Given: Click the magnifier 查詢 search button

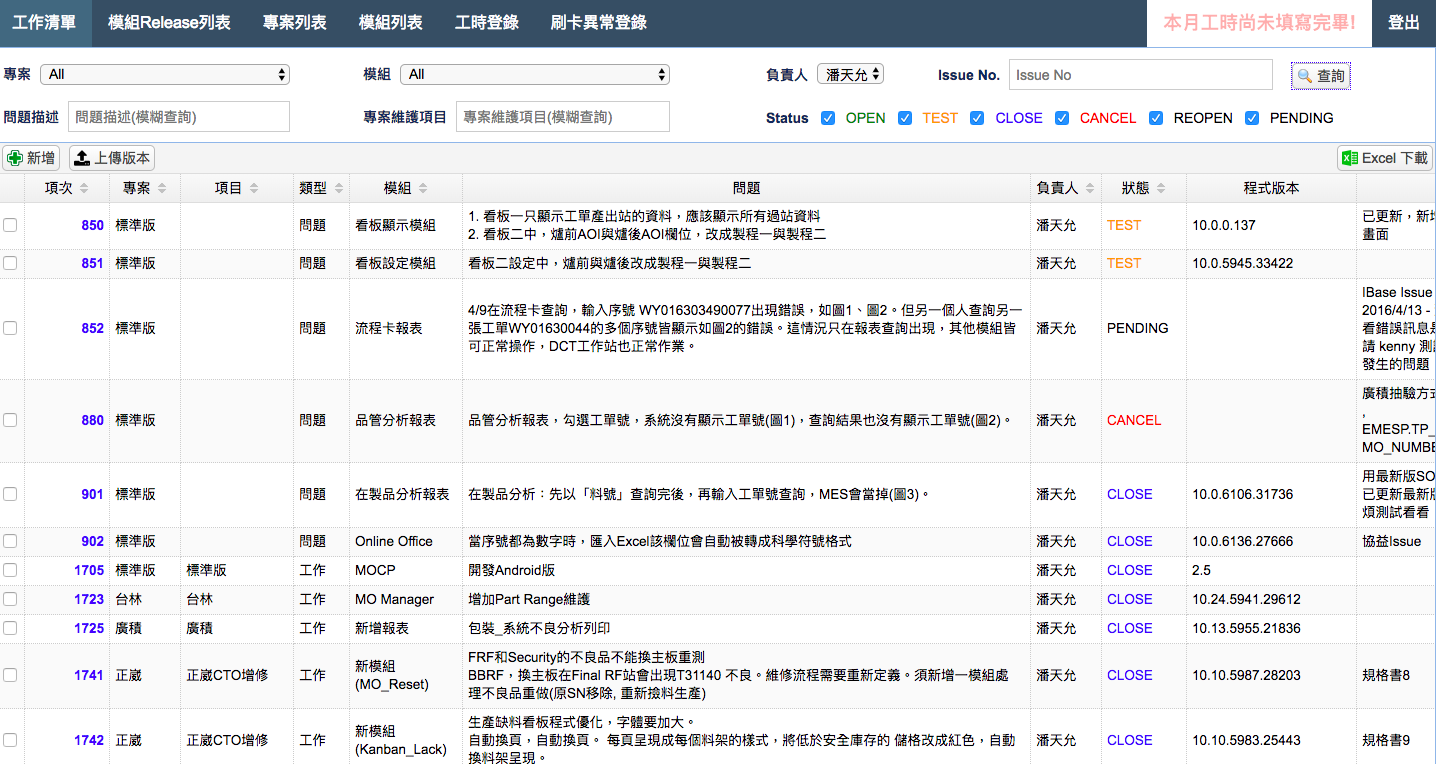Looking at the screenshot, I should pos(1320,75).
